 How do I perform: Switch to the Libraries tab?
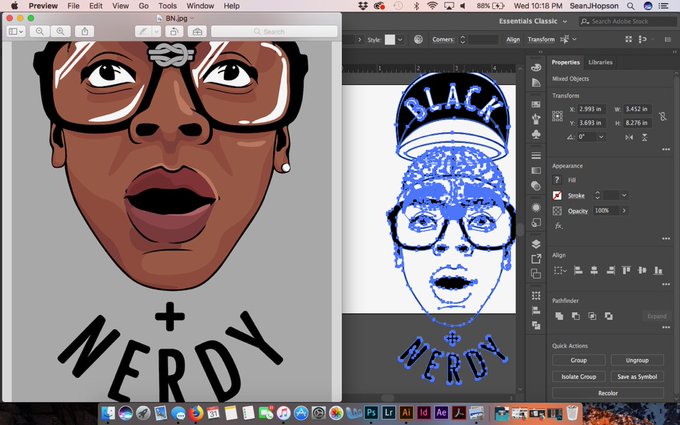point(600,62)
